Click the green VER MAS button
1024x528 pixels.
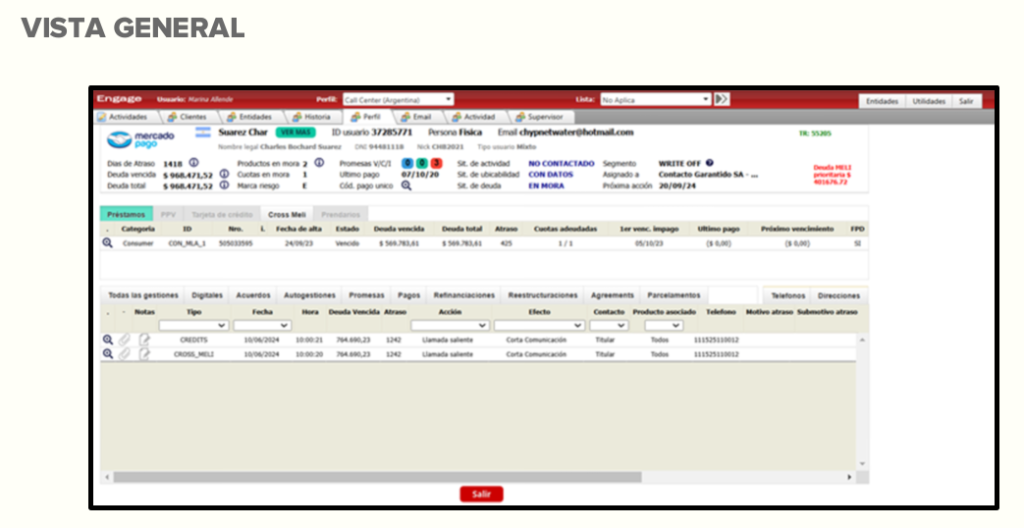[298, 133]
